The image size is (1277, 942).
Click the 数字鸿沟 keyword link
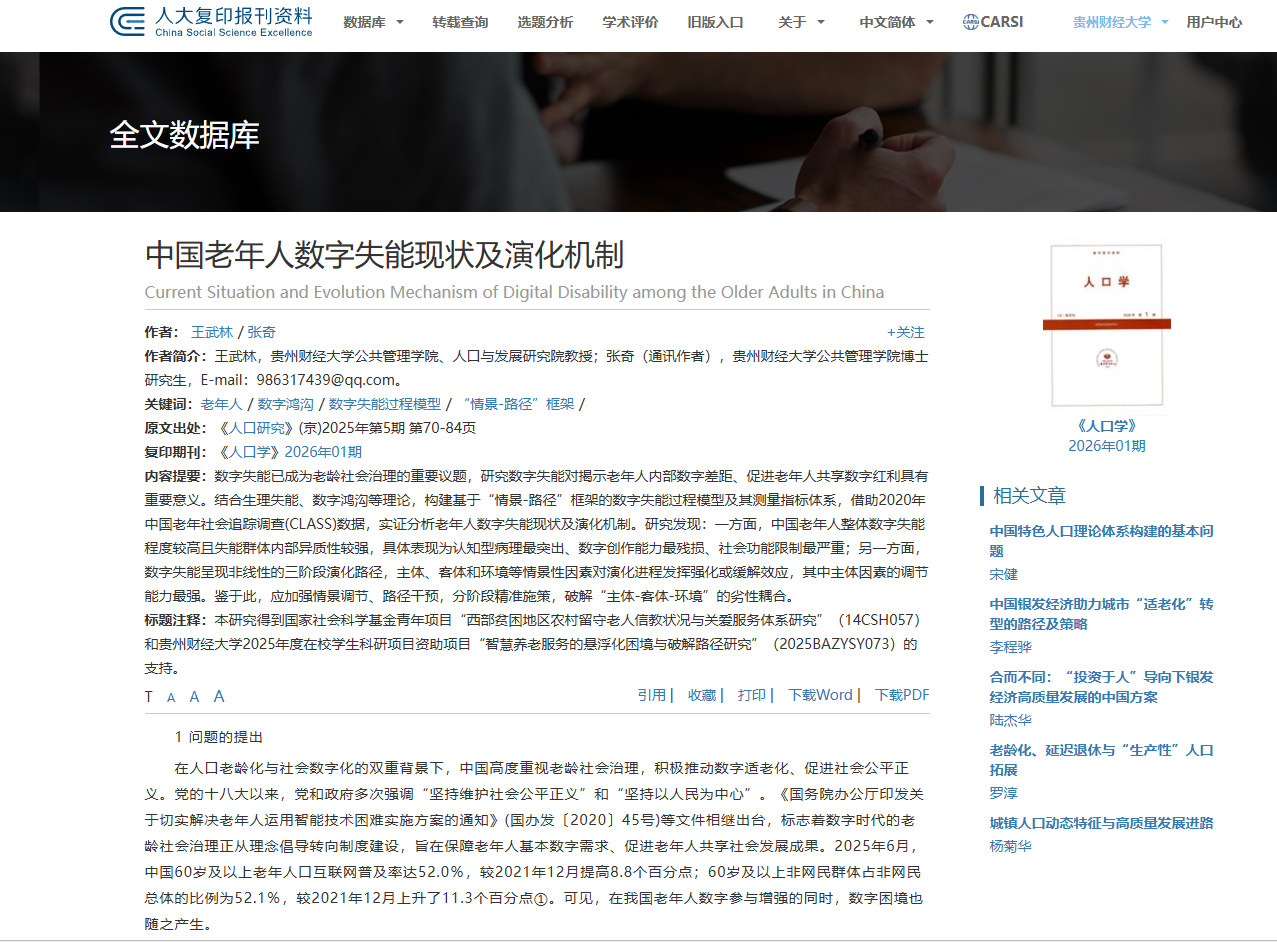[x=285, y=404]
